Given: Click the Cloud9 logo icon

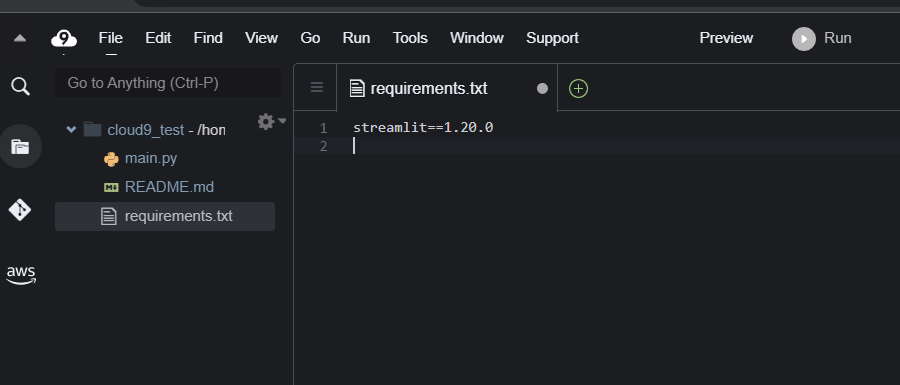Looking at the screenshot, I should pos(64,39).
